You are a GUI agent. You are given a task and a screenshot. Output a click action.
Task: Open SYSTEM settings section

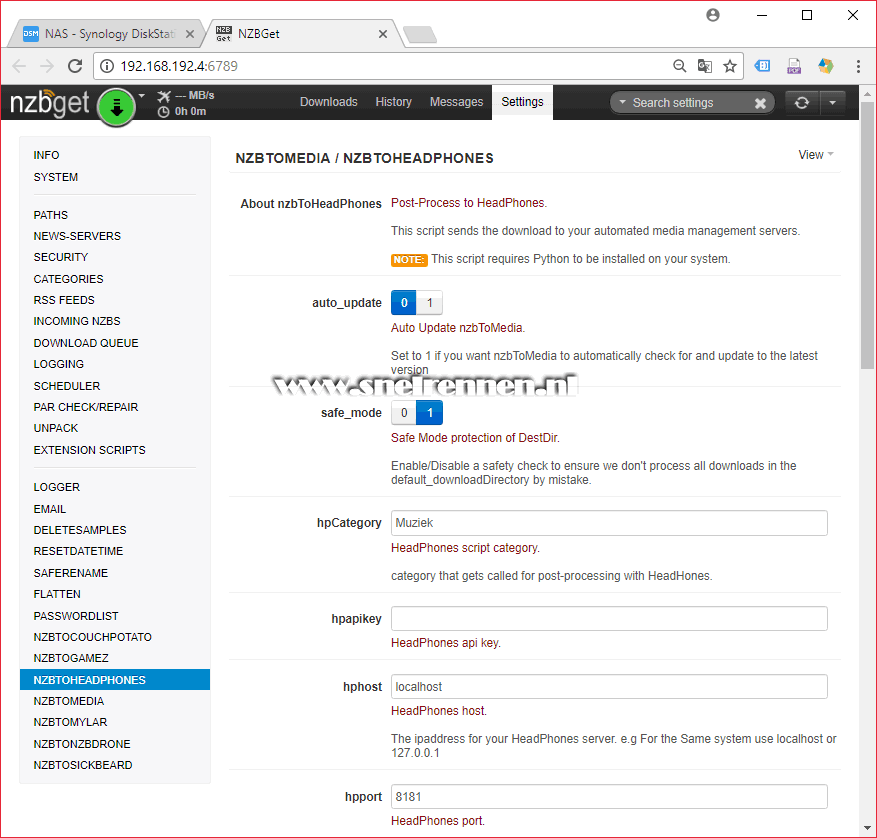(55, 177)
